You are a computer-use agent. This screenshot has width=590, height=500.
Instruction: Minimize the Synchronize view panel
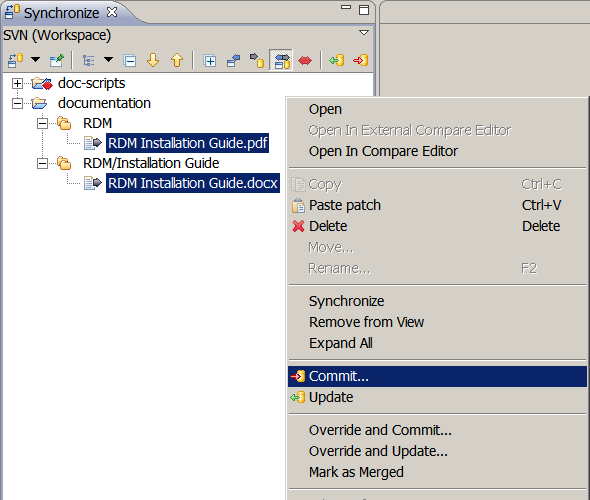point(345,7)
